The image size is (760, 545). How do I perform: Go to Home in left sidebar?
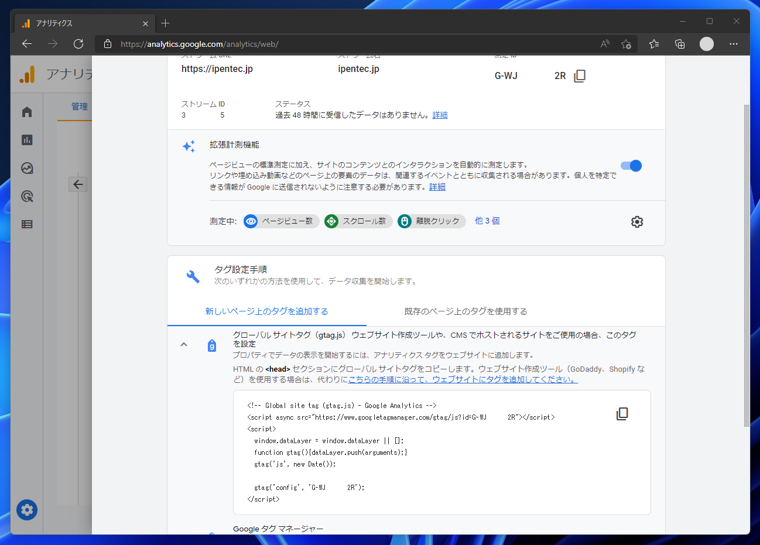click(27, 112)
